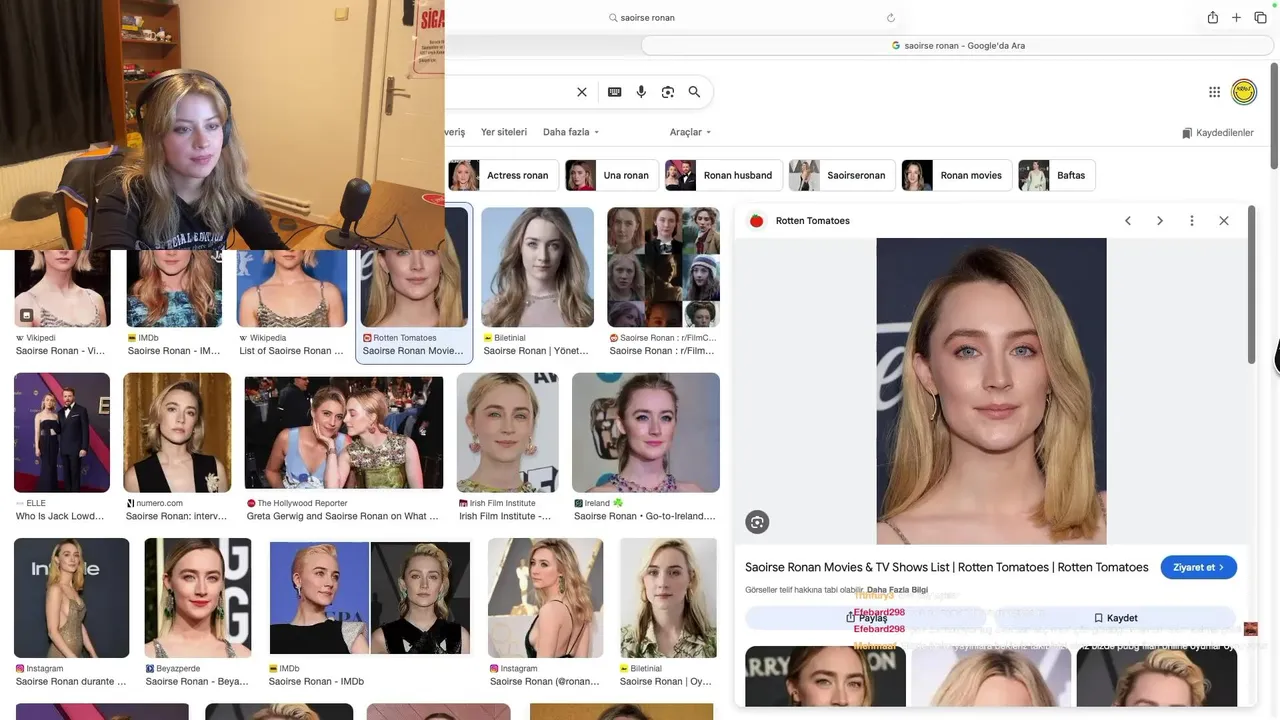
Task: Search by image with the lens icon
Action: [x=668, y=92]
